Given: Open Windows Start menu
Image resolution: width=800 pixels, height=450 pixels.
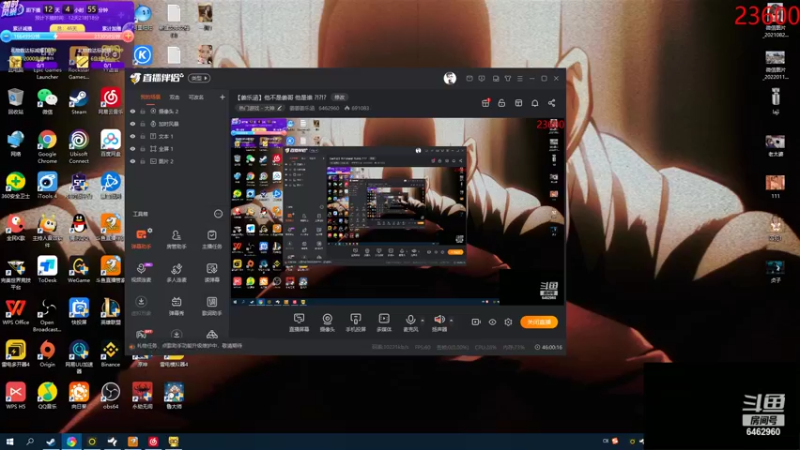Looking at the screenshot, I should click(10, 442).
